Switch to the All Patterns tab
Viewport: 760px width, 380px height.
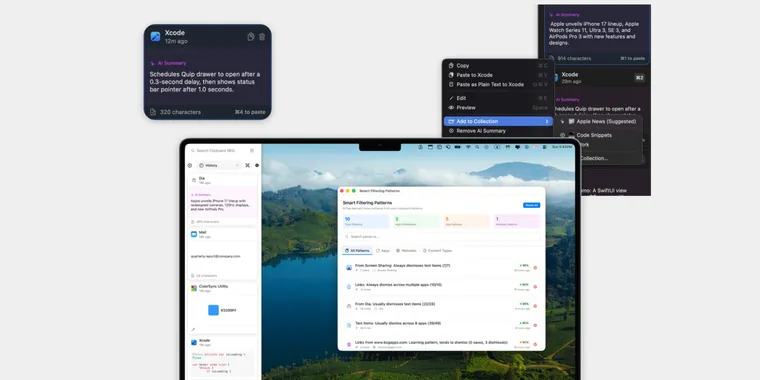[357, 251]
